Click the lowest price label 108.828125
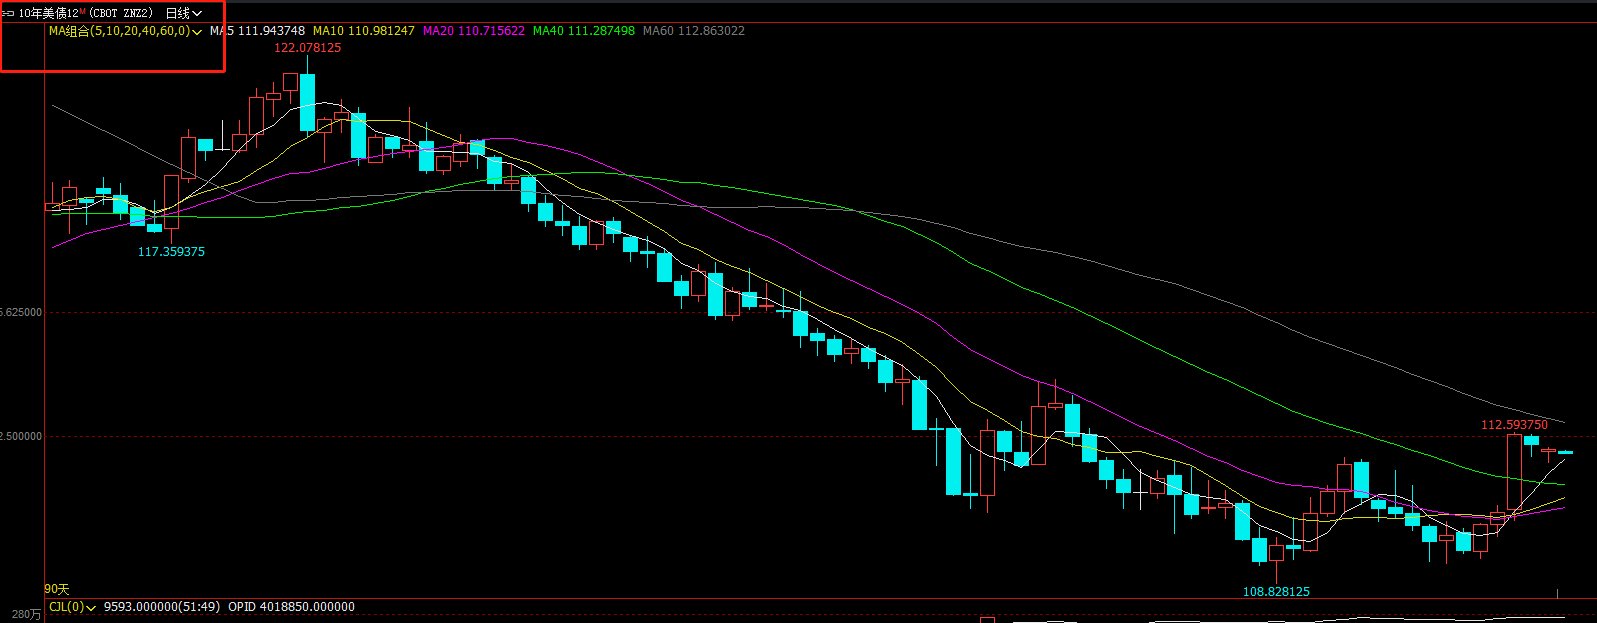 tap(1276, 592)
